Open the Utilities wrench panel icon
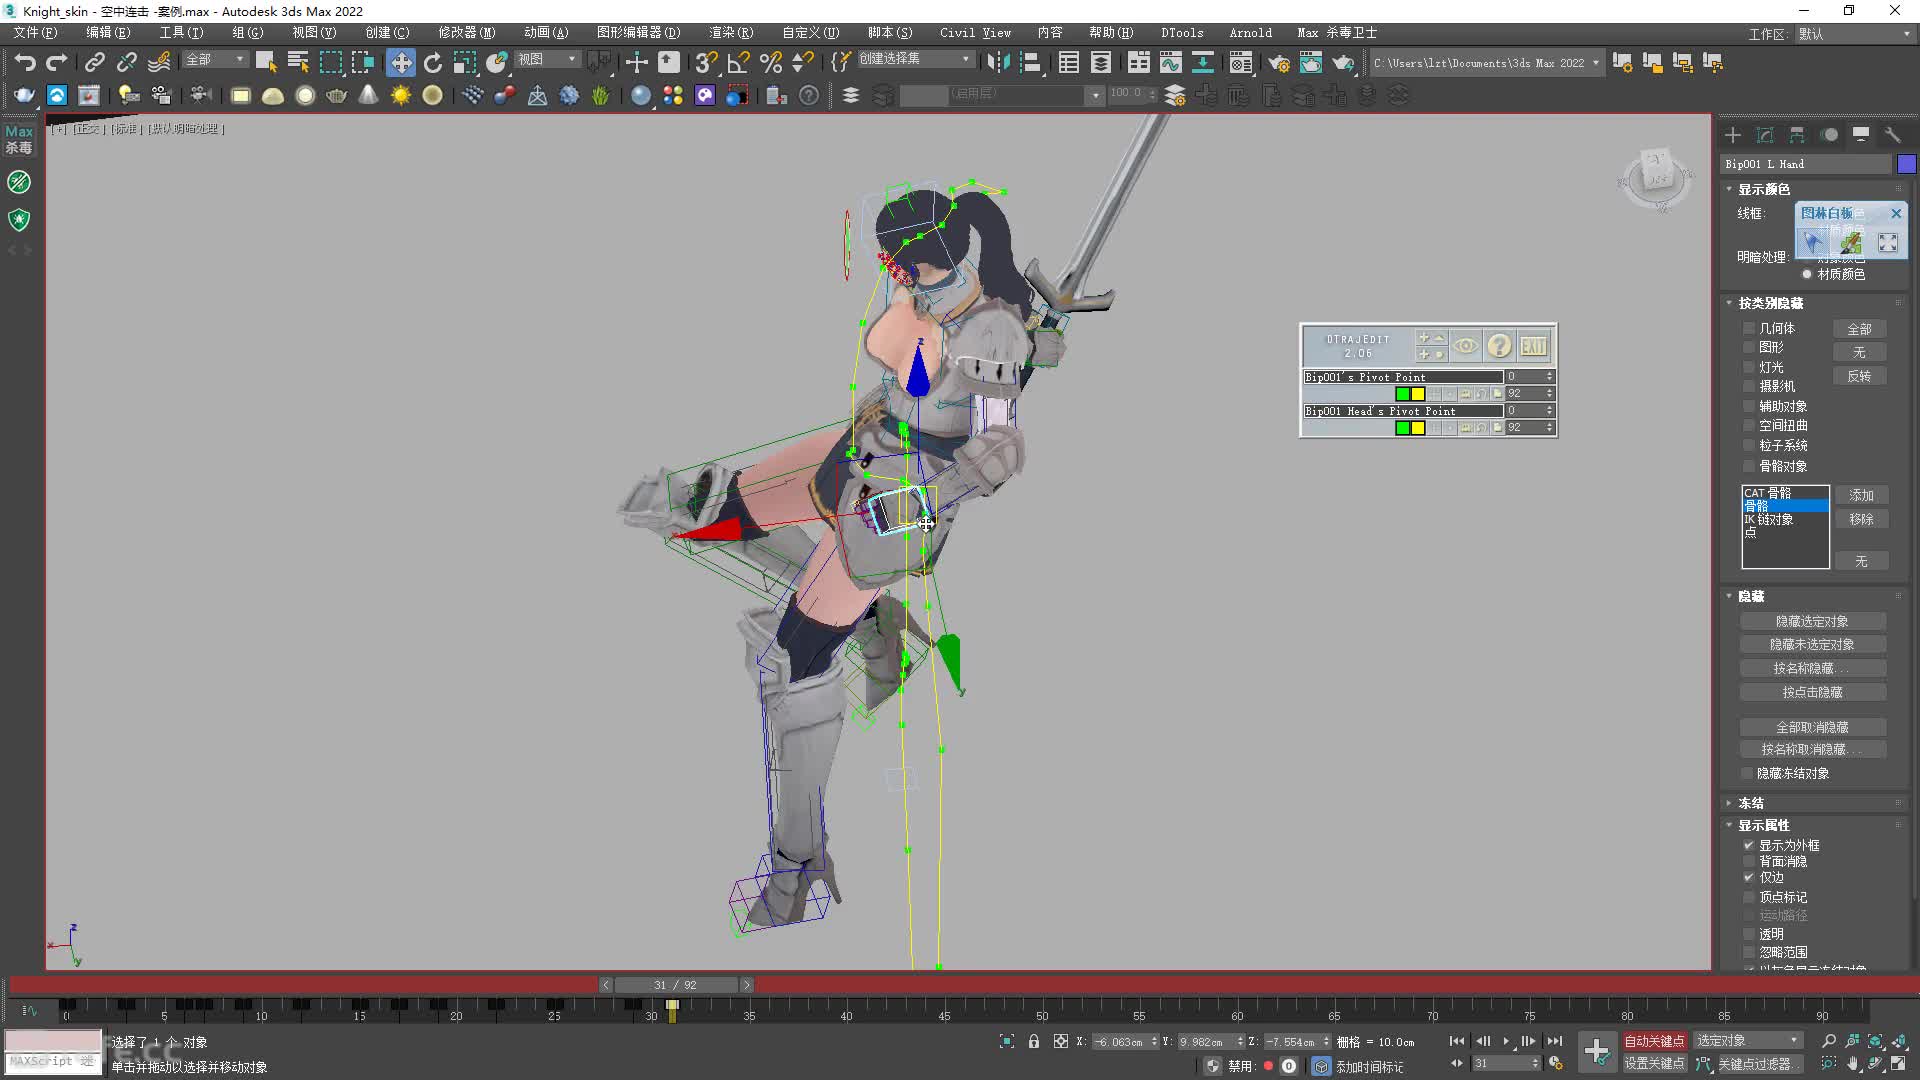 pyautogui.click(x=1892, y=134)
